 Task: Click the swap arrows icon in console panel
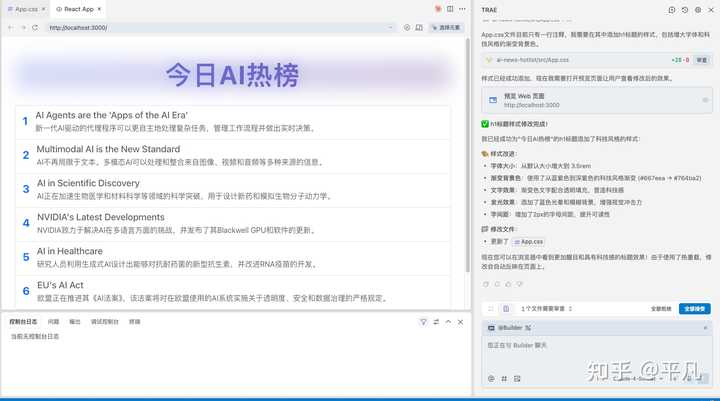point(436,322)
